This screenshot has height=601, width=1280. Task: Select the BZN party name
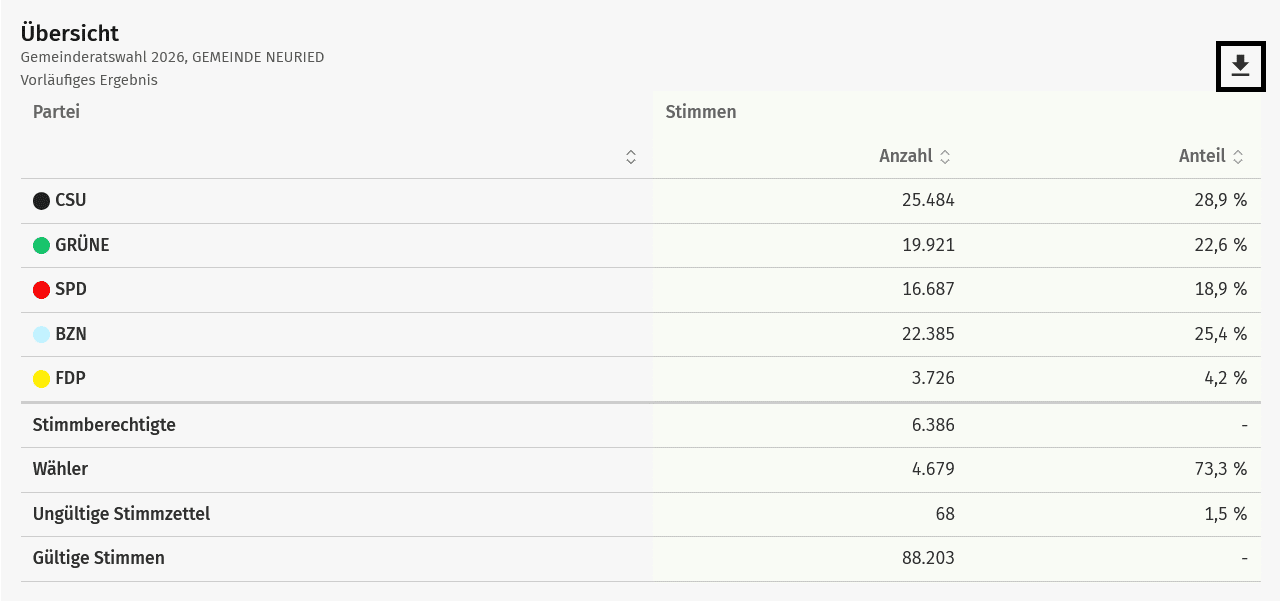(71, 334)
